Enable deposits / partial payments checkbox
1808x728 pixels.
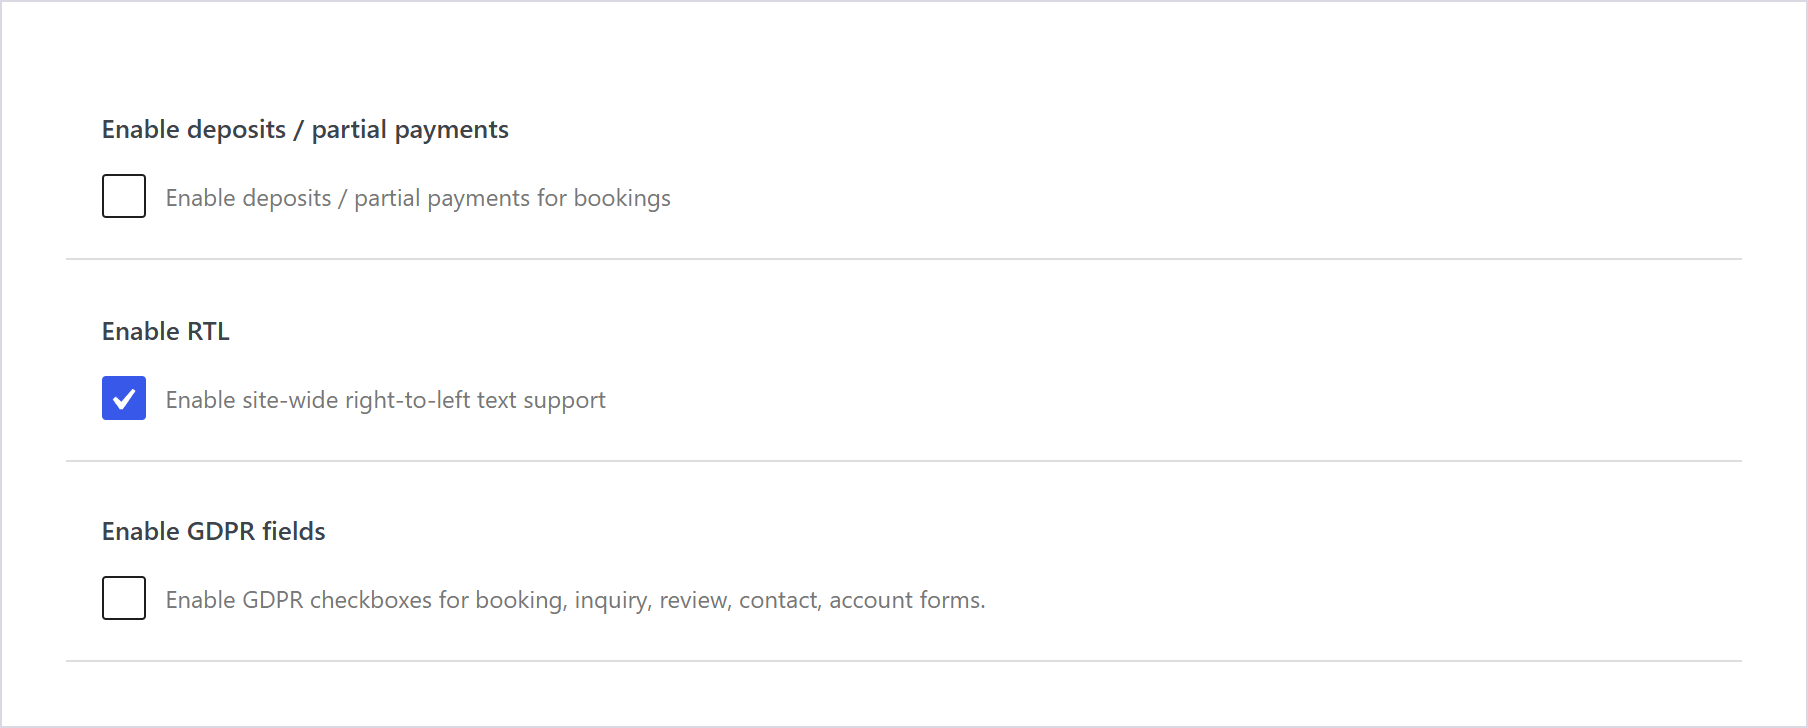[124, 196]
